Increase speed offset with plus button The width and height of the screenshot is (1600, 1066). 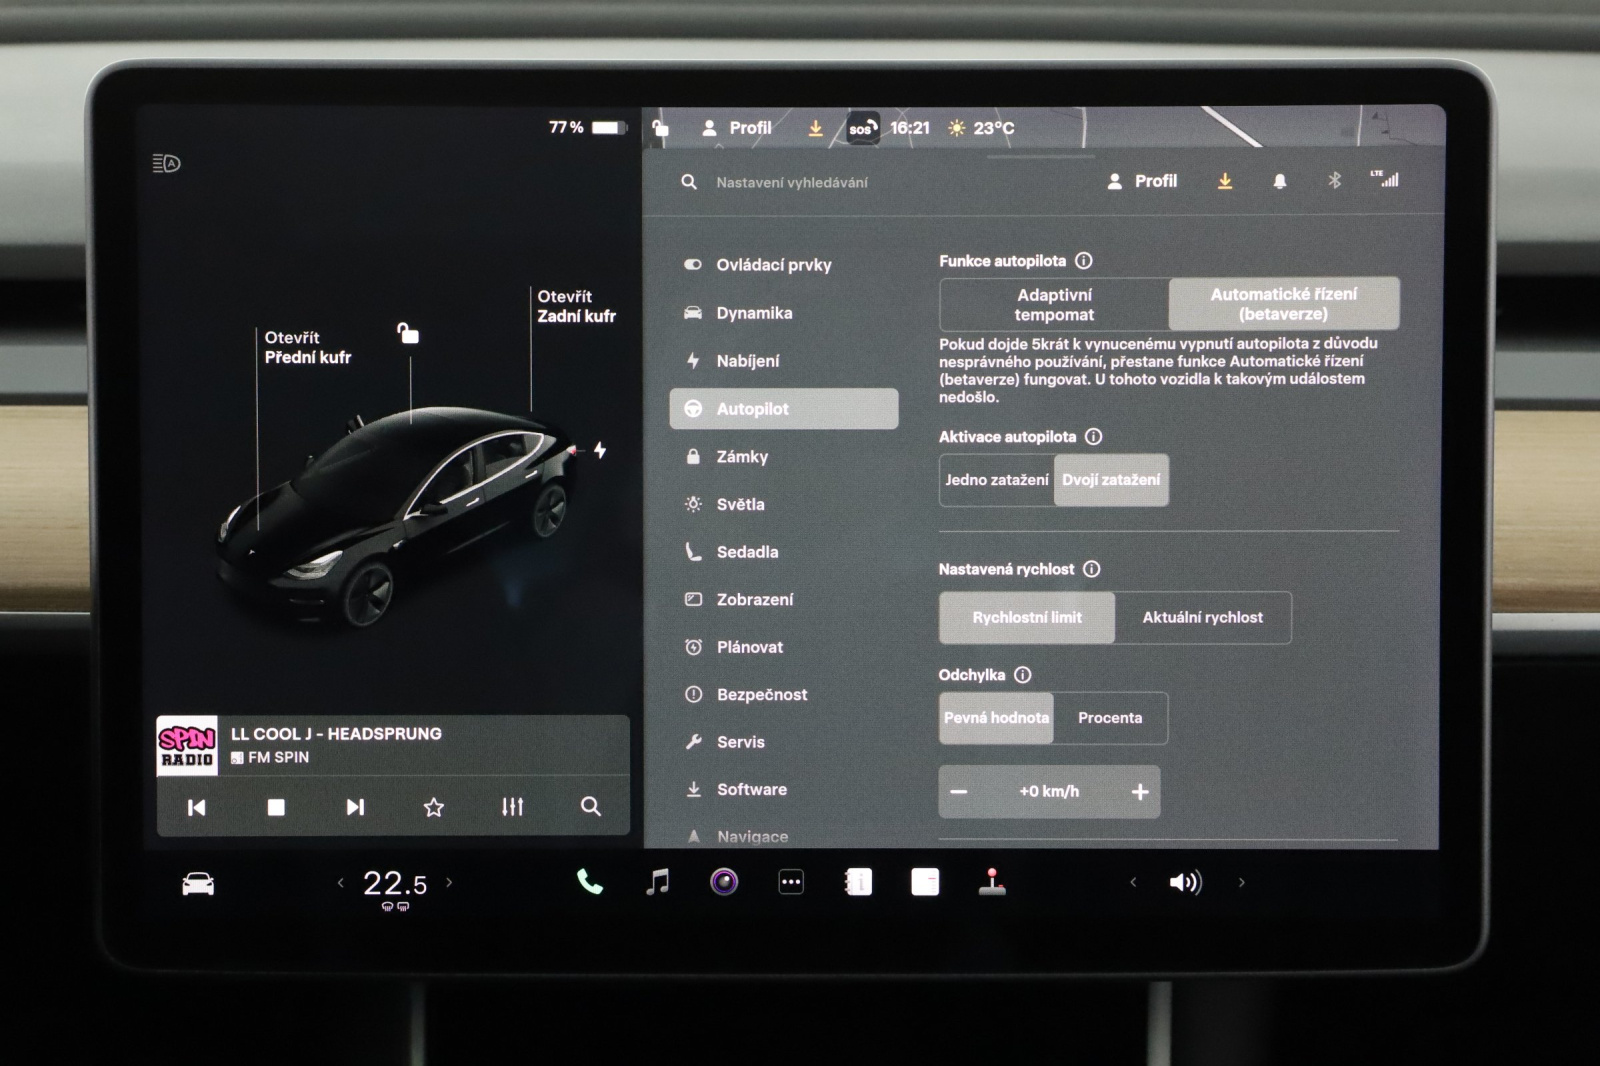[x=1139, y=792]
